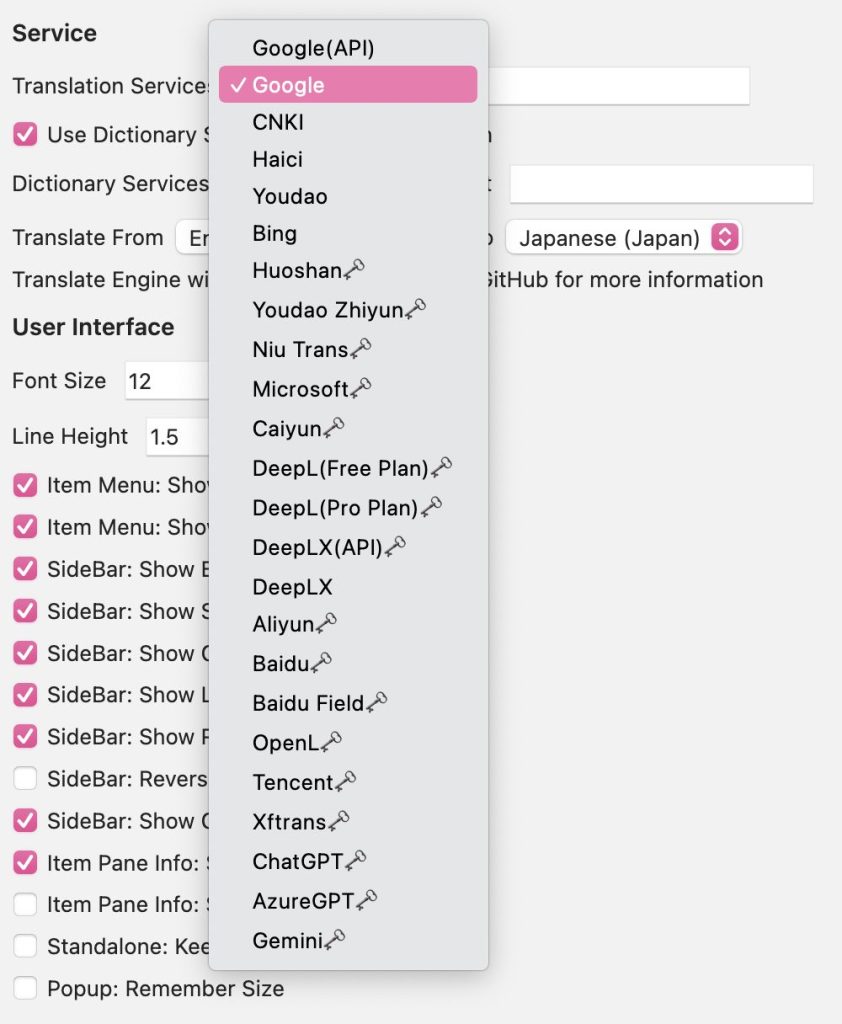This screenshot has height=1024, width=842.
Task: Enable the SideBar: Reverse checkbox
Action: click(25, 778)
